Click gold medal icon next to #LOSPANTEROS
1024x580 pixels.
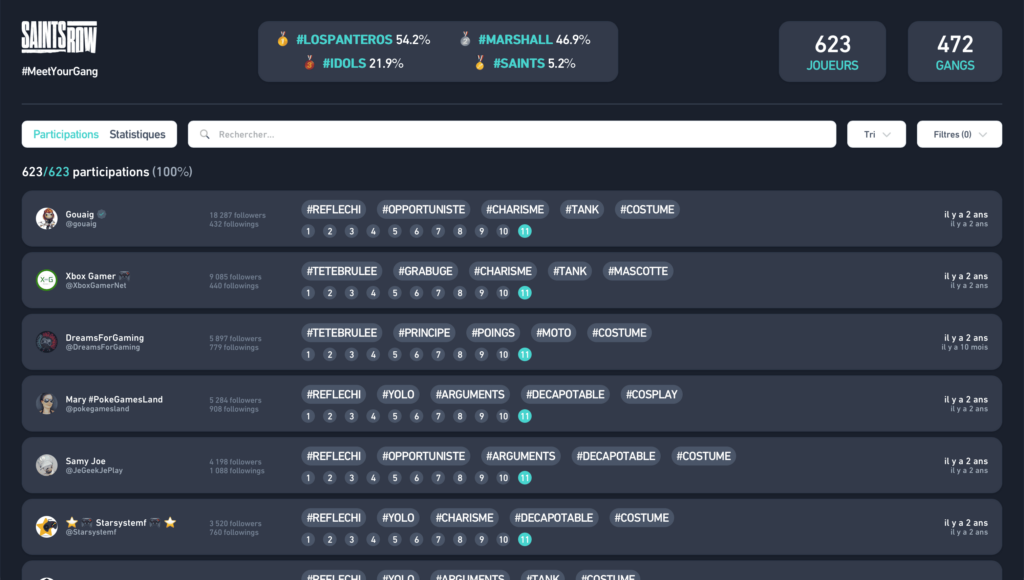click(x=282, y=39)
